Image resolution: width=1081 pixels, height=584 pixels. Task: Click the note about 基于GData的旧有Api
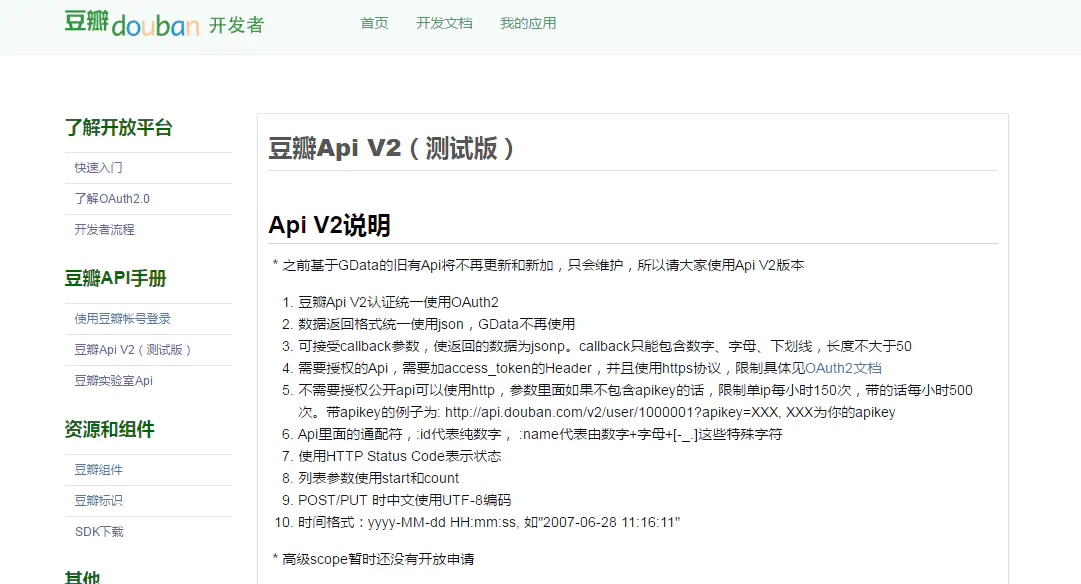coord(538,265)
